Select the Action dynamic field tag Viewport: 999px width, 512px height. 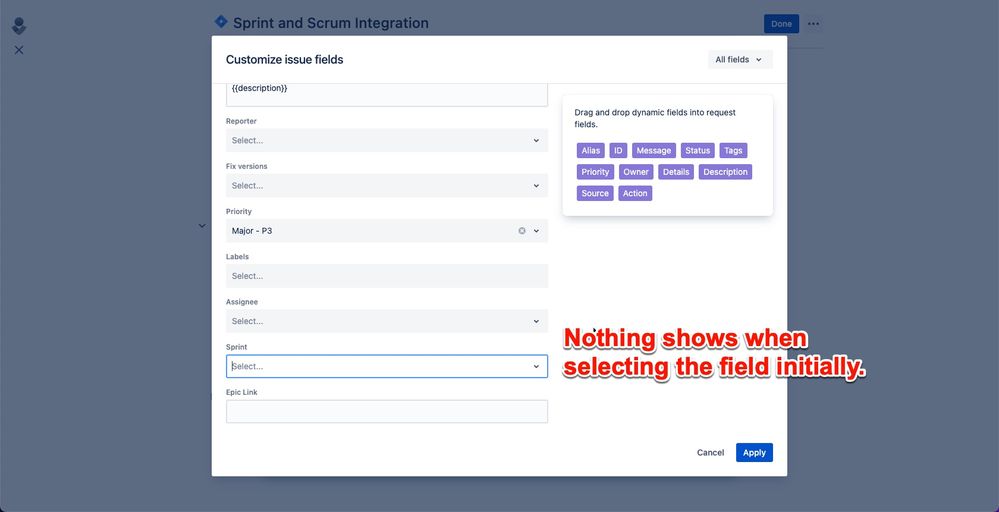[635, 193]
